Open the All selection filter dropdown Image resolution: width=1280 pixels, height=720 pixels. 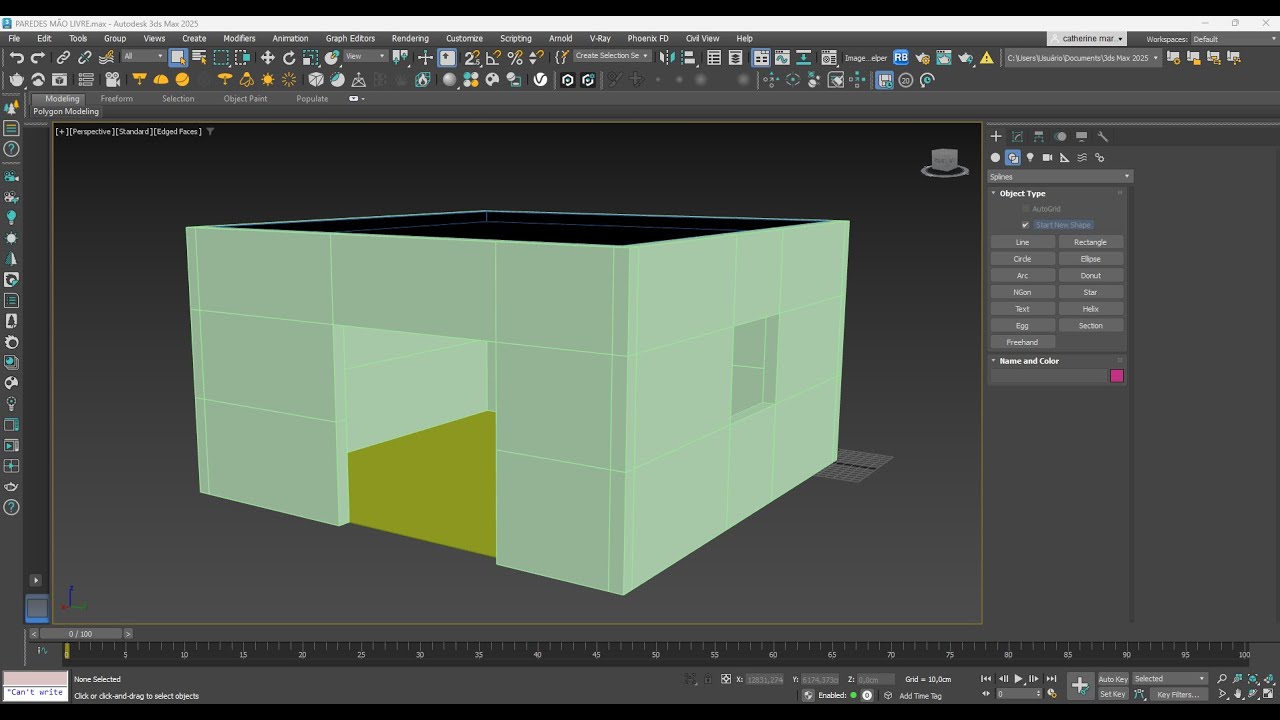pos(143,57)
